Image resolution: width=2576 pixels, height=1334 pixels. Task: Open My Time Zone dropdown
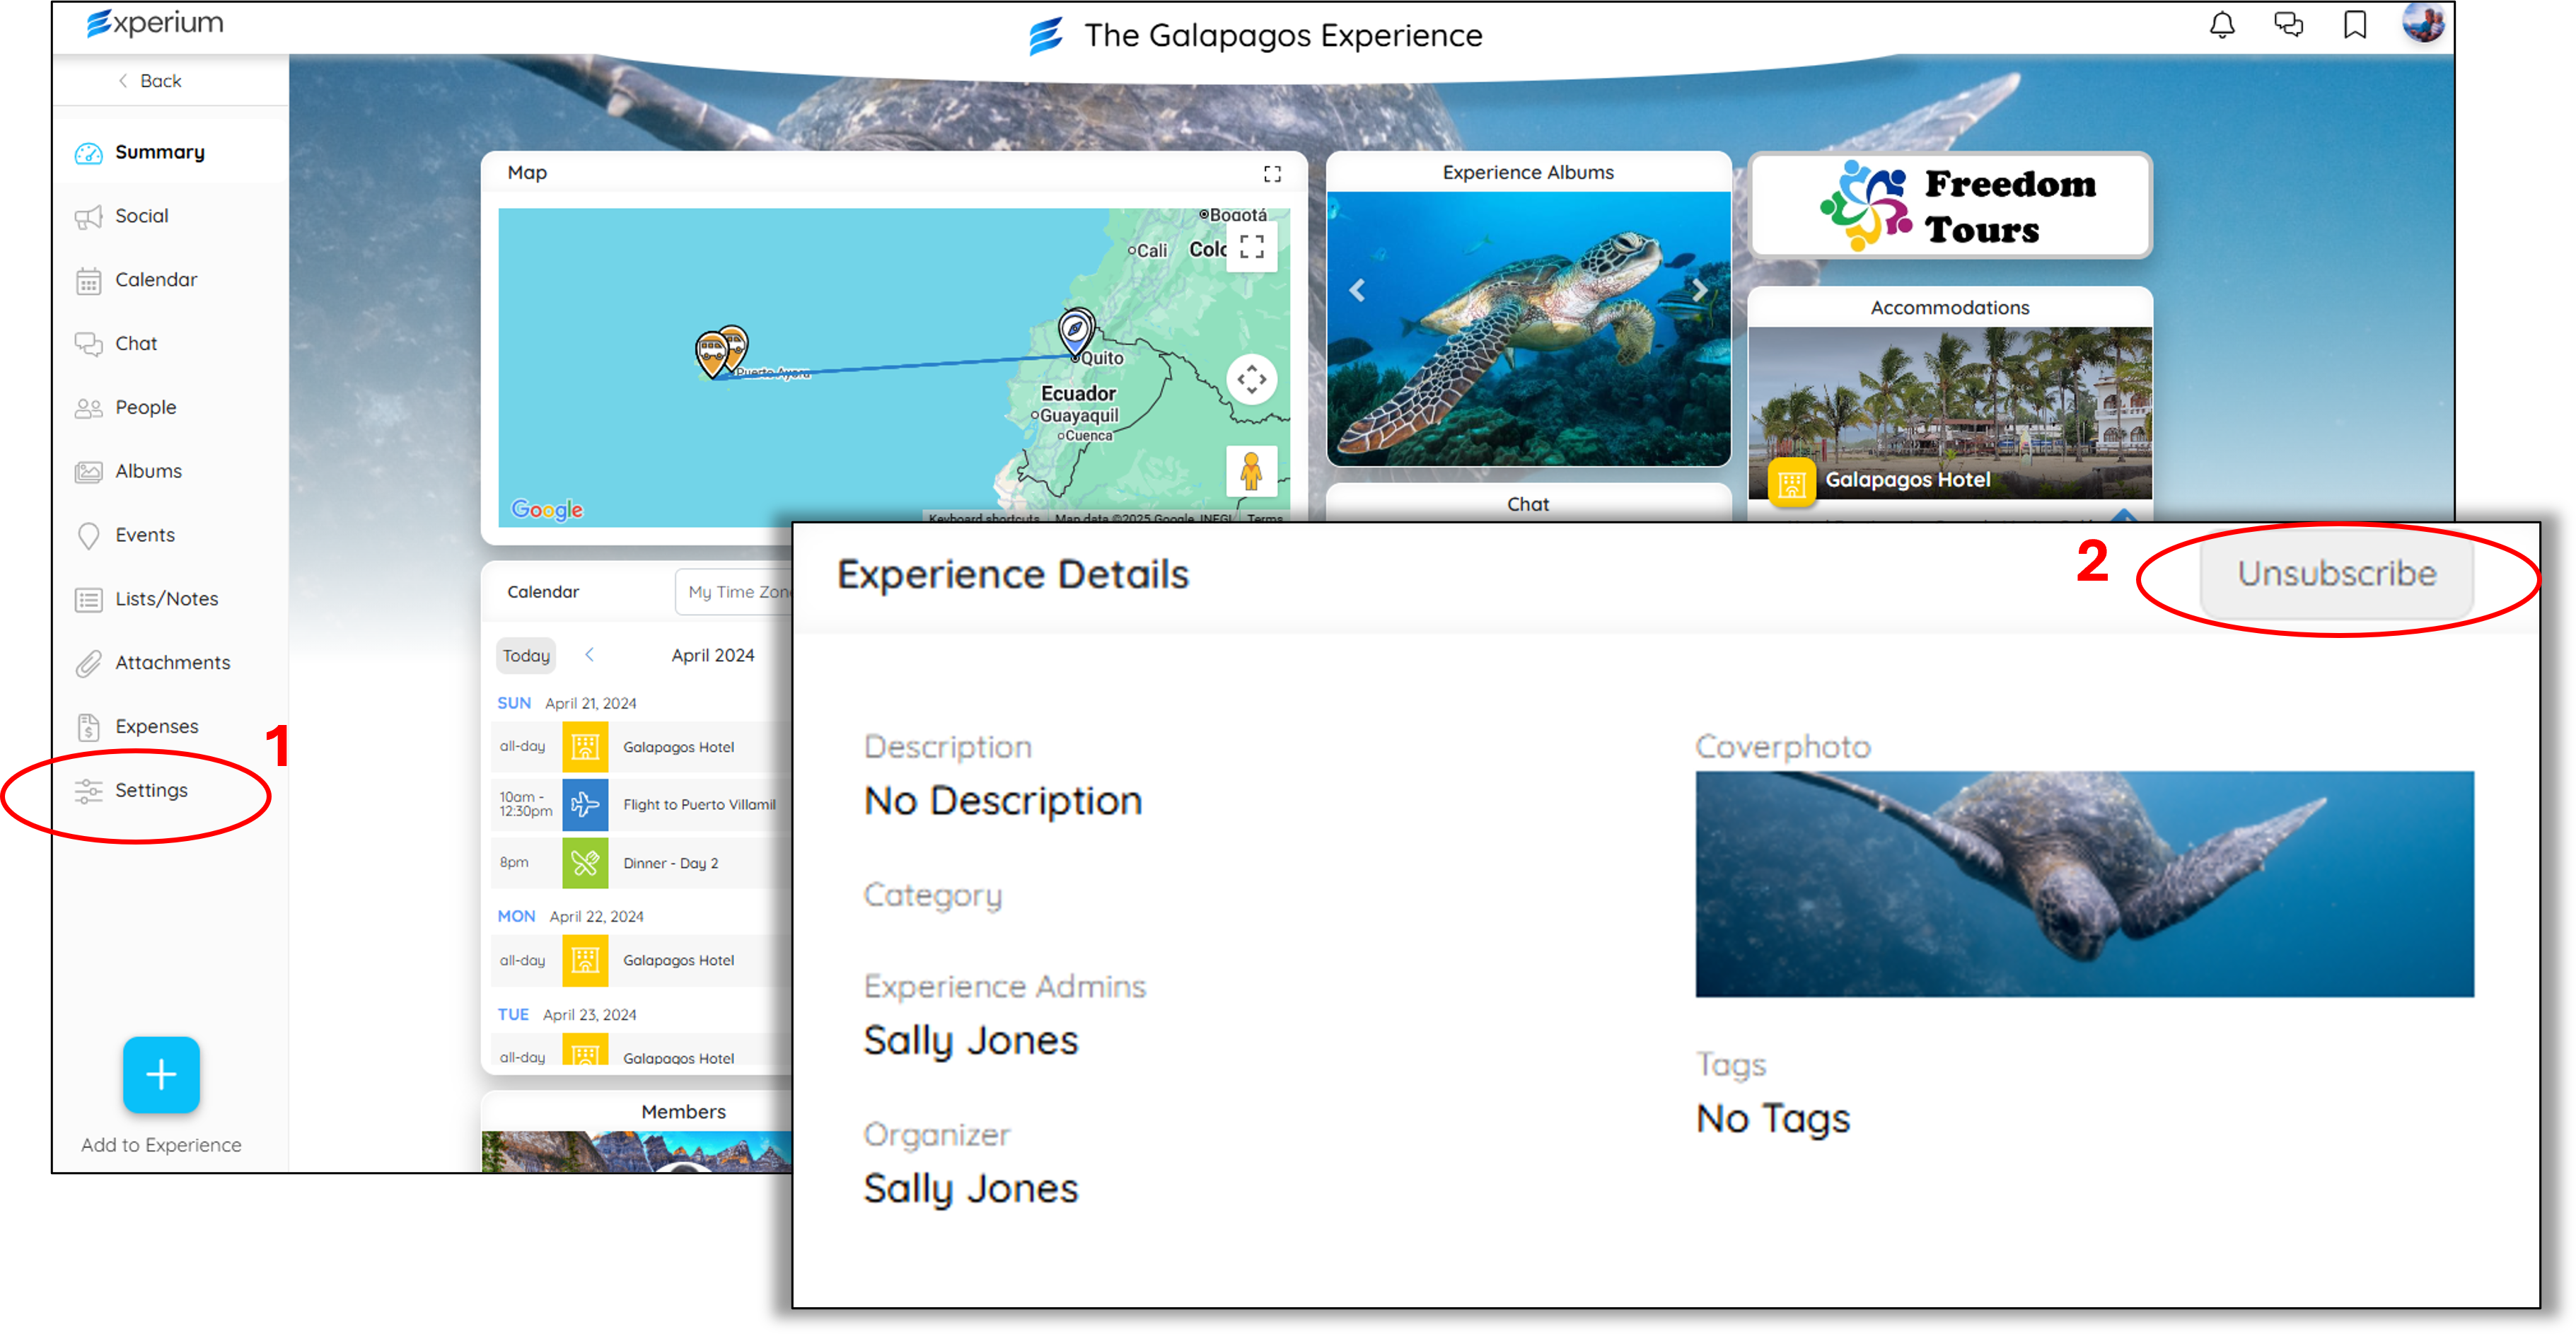coord(735,592)
